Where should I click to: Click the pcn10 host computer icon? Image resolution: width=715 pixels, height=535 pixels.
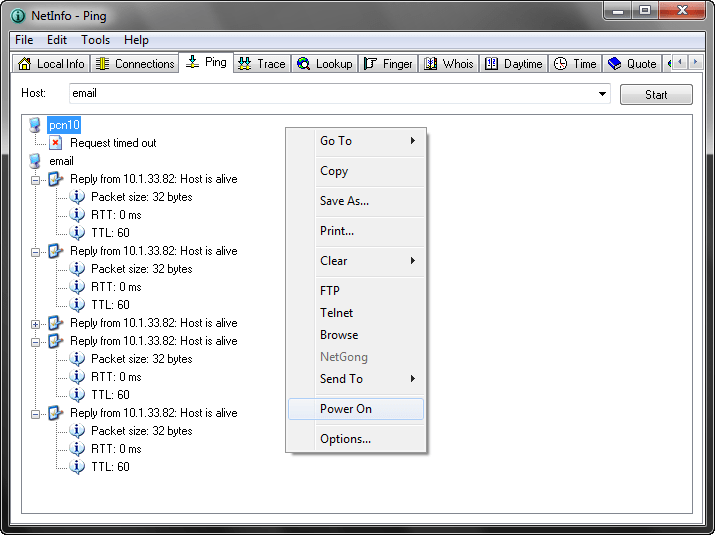(x=35, y=125)
